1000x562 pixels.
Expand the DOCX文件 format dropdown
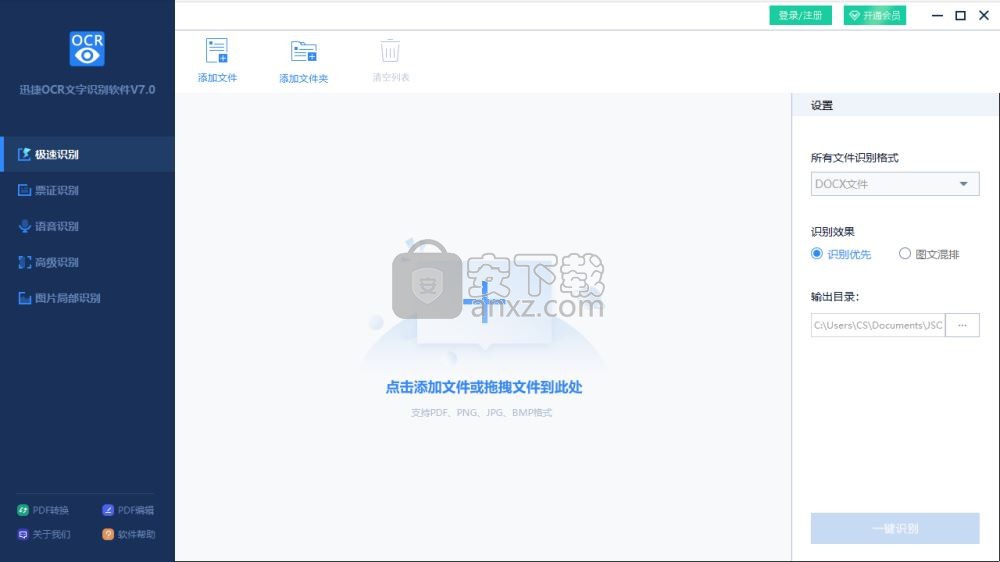[895, 184]
